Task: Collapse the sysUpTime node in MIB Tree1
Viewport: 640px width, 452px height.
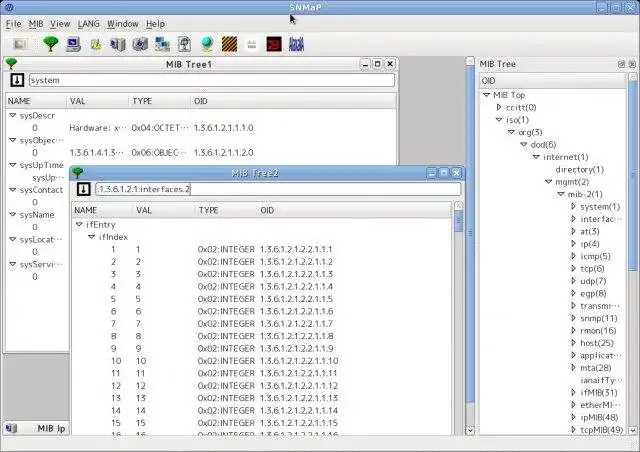Action: (x=13, y=165)
